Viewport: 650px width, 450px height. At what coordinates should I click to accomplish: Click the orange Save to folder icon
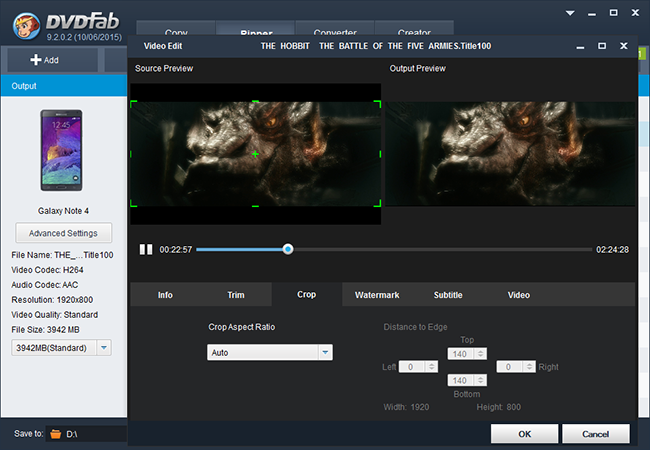[56, 434]
